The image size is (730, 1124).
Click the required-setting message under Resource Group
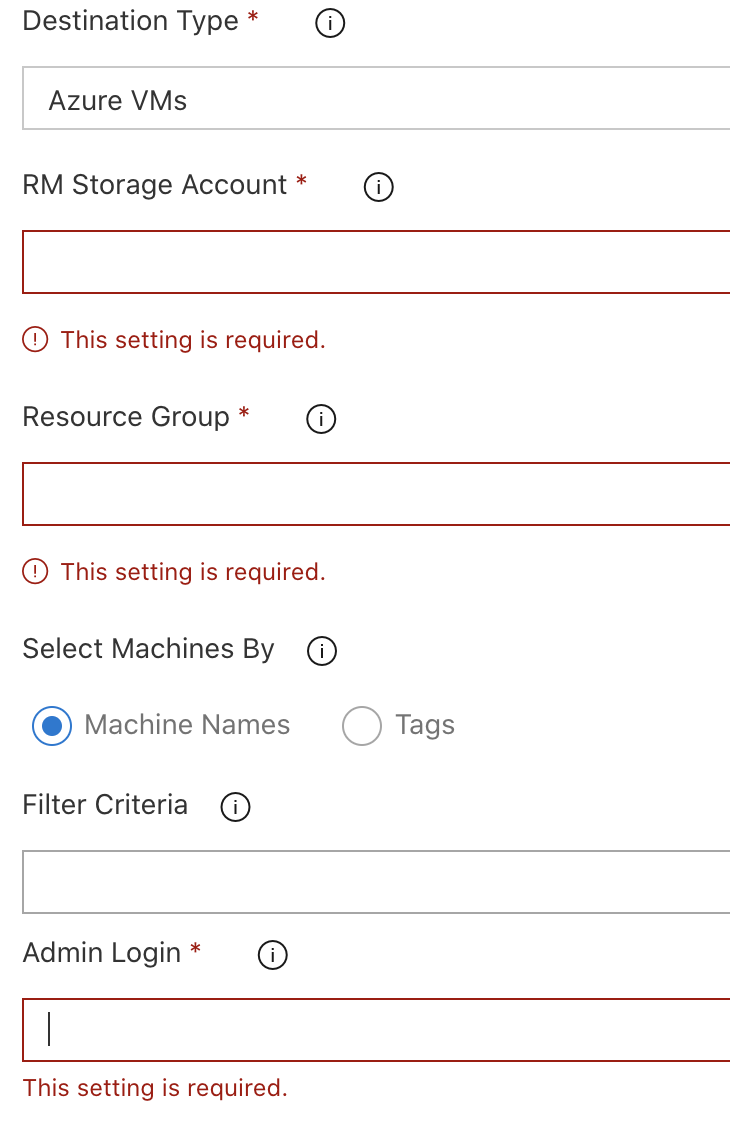[x=193, y=572]
